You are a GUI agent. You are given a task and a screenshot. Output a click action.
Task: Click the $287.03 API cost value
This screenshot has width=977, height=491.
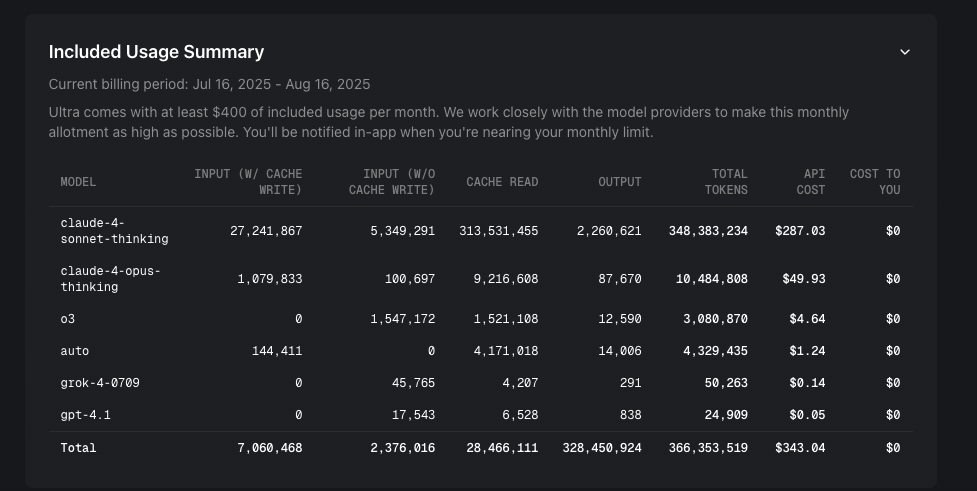click(x=800, y=231)
